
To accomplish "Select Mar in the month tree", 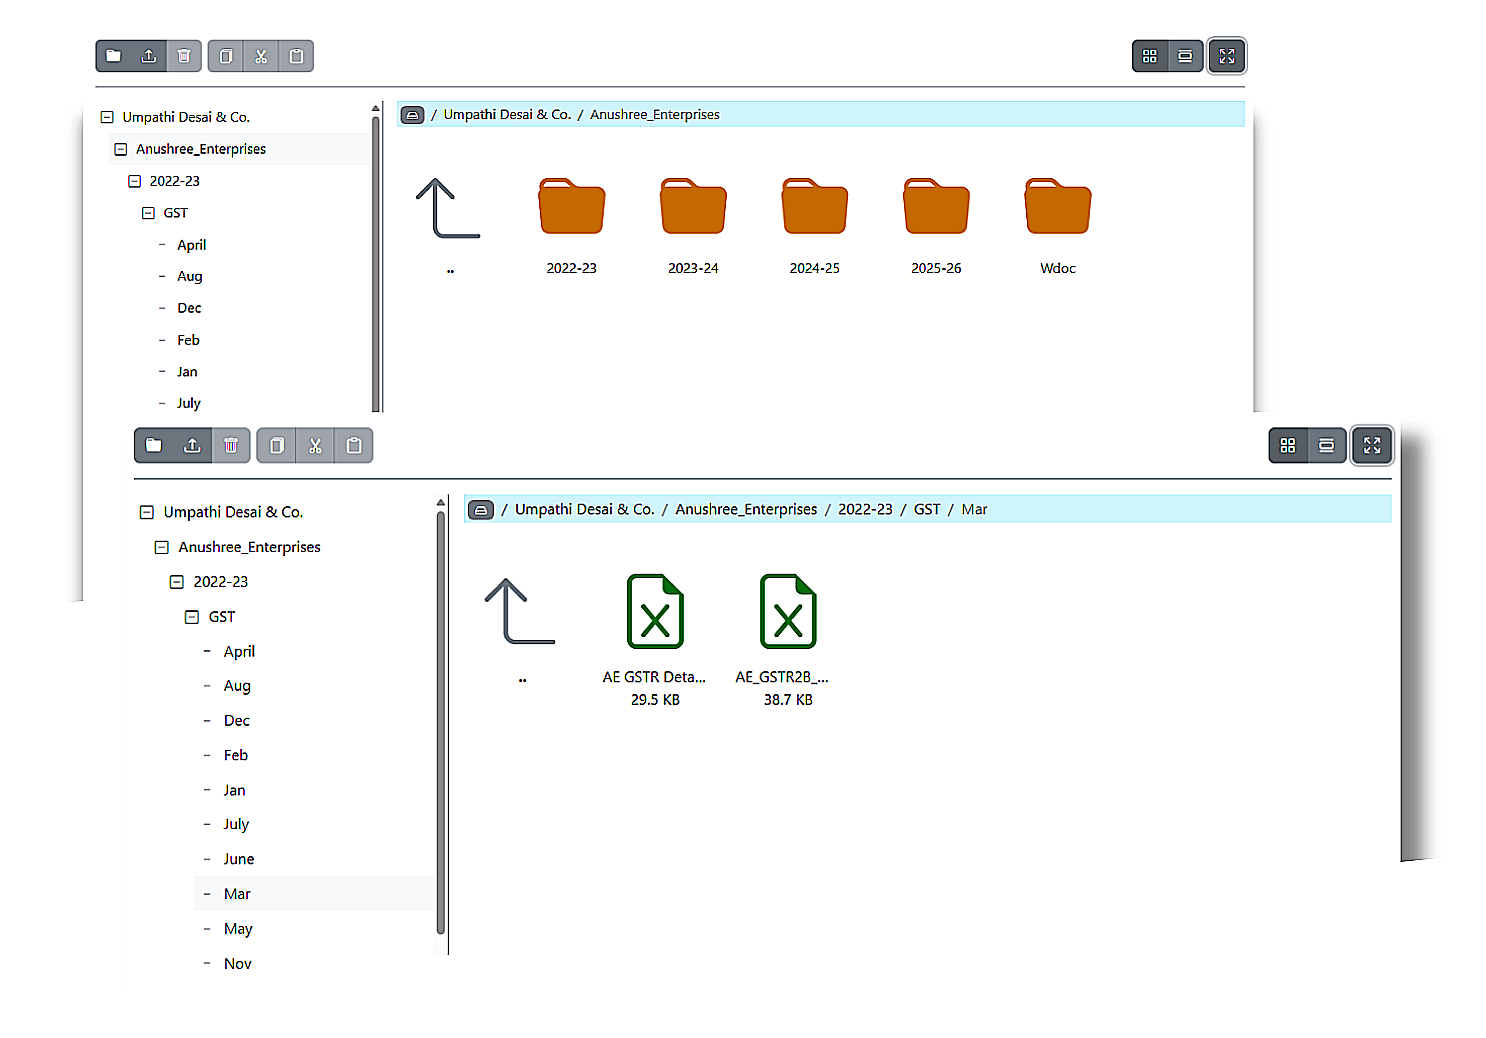I will coord(237,893).
